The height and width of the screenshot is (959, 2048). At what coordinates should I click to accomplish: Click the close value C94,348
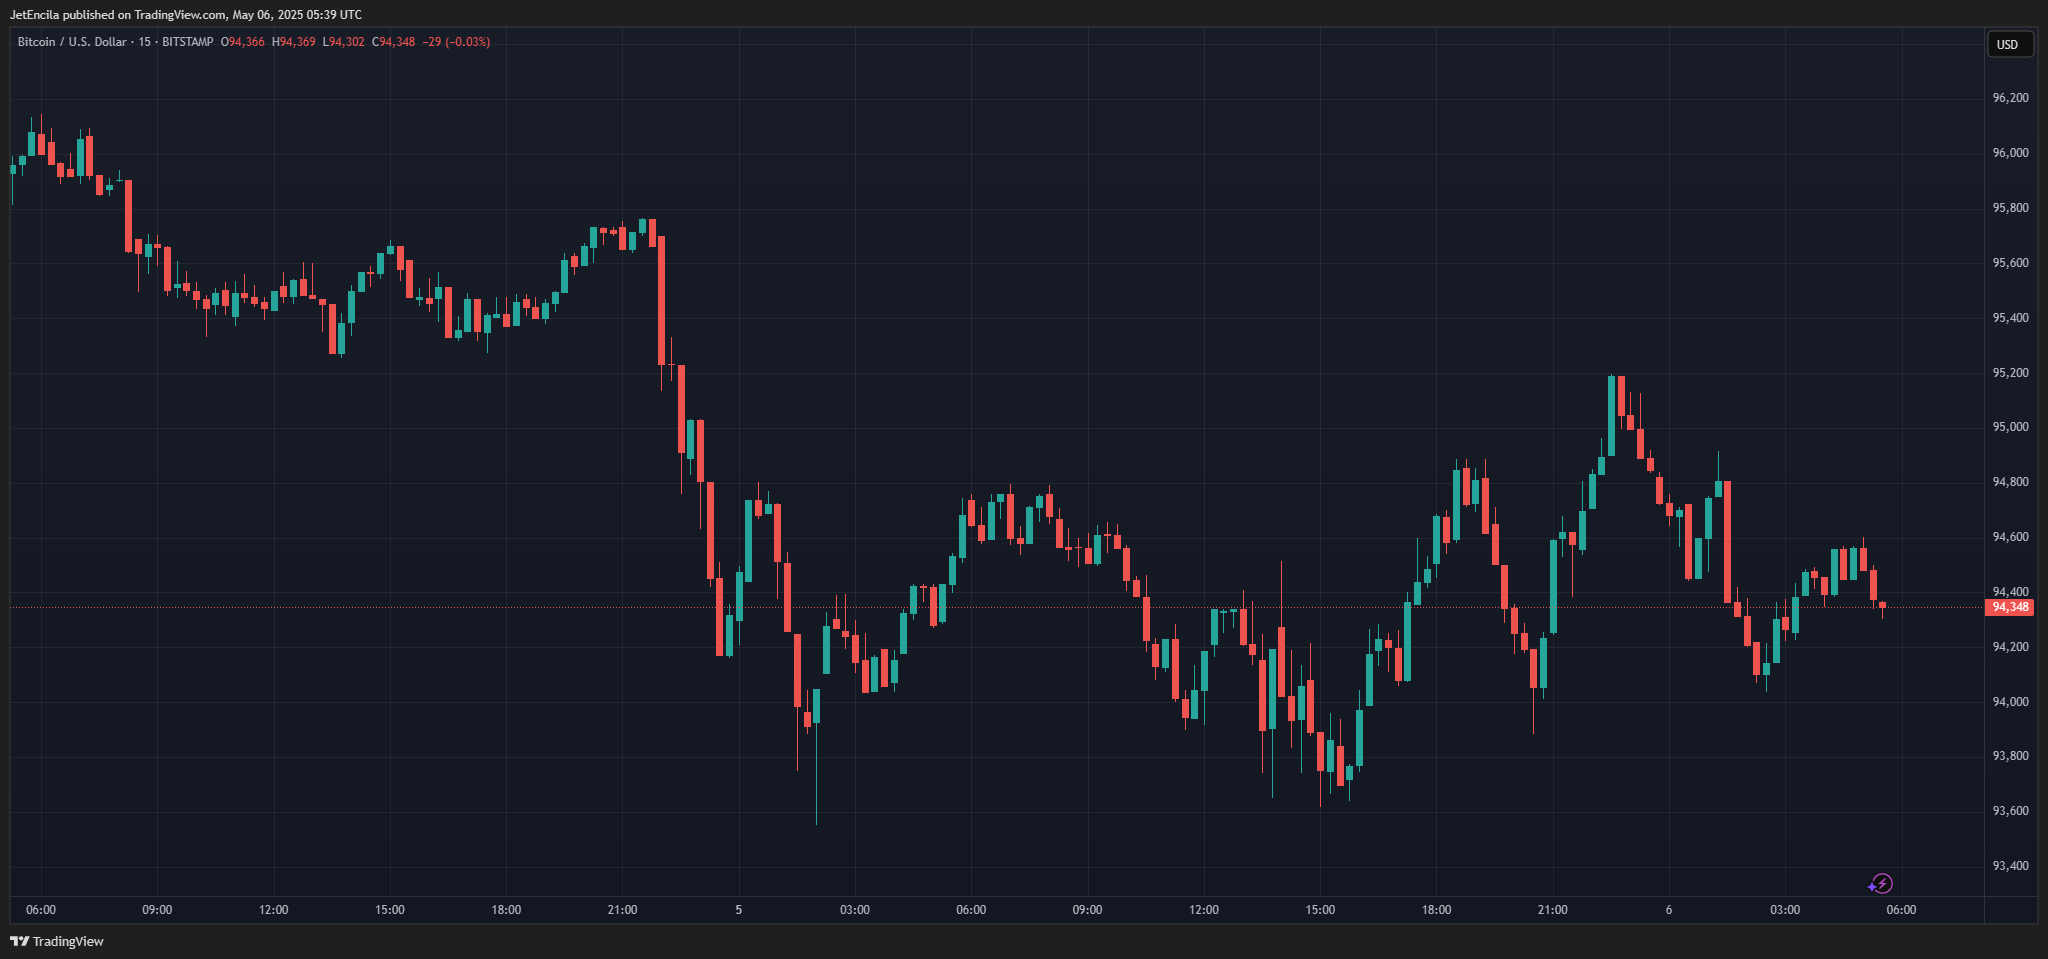pos(394,42)
